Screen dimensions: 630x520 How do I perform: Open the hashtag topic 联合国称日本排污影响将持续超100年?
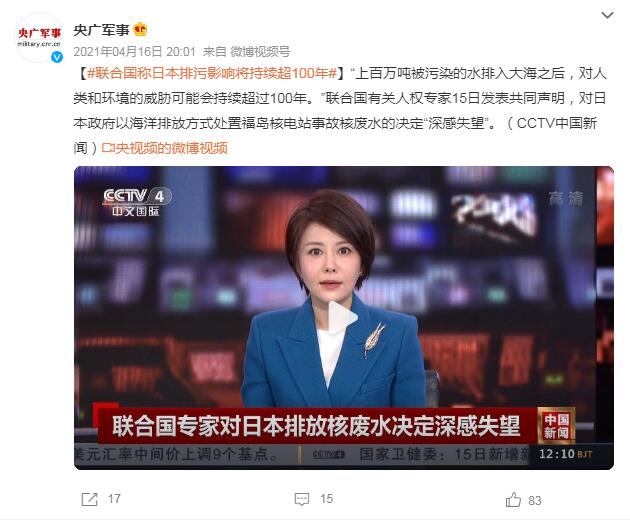pos(212,73)
